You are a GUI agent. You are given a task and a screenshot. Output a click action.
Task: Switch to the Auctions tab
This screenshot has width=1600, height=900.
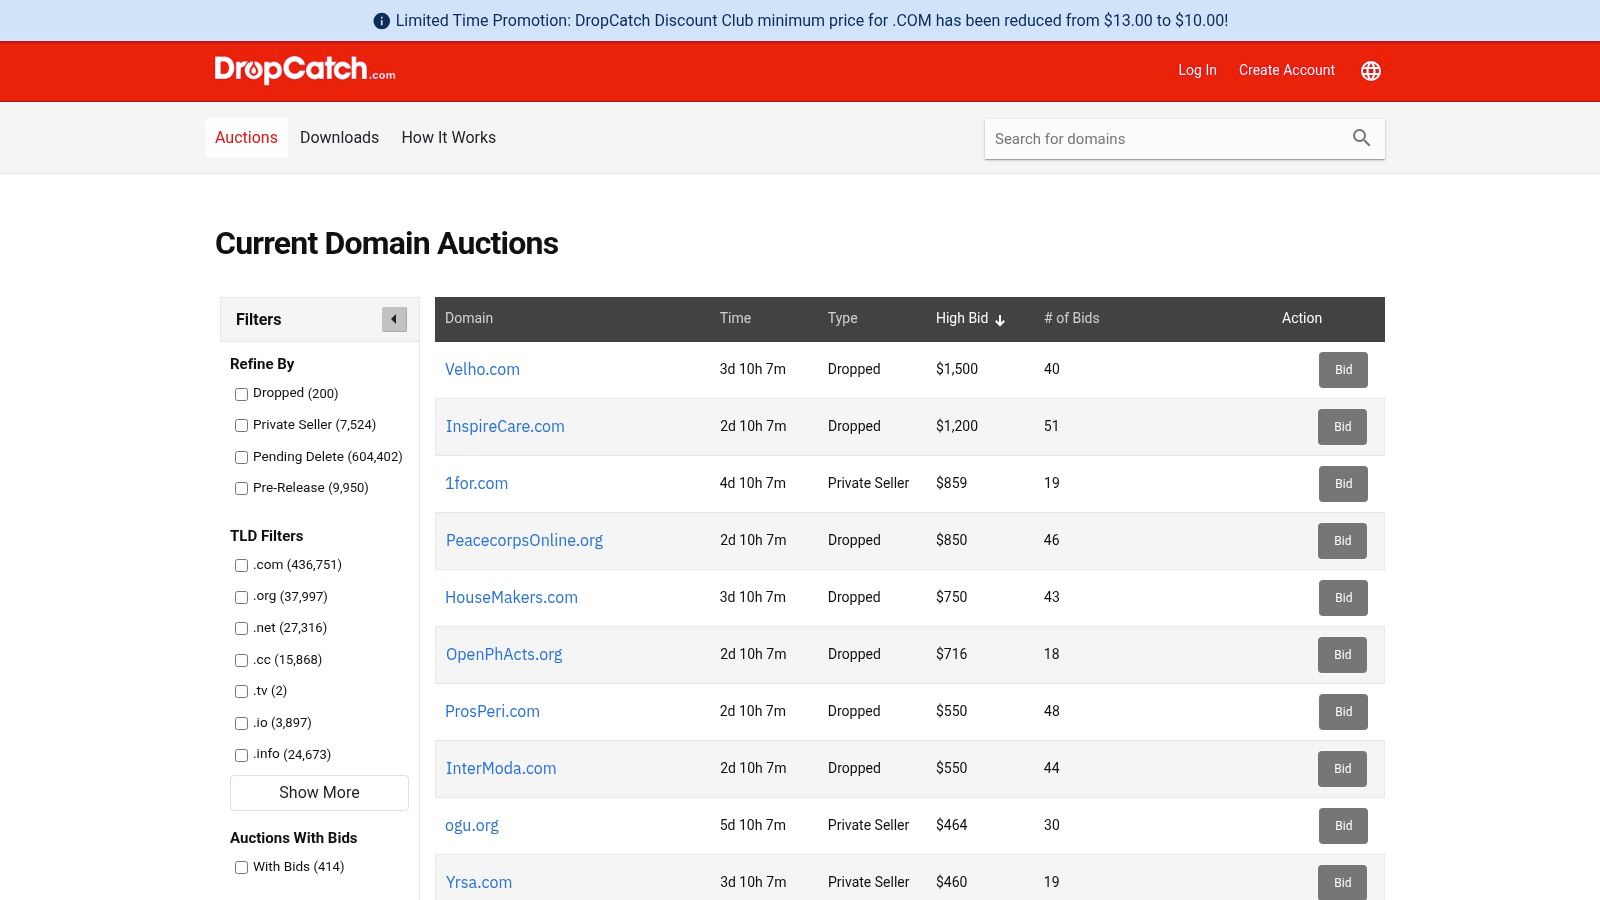246,138
